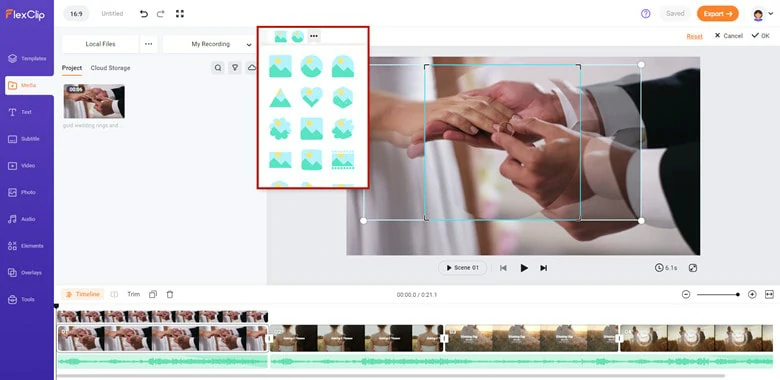Click the three-dots more shapes button

coord(314,36)
